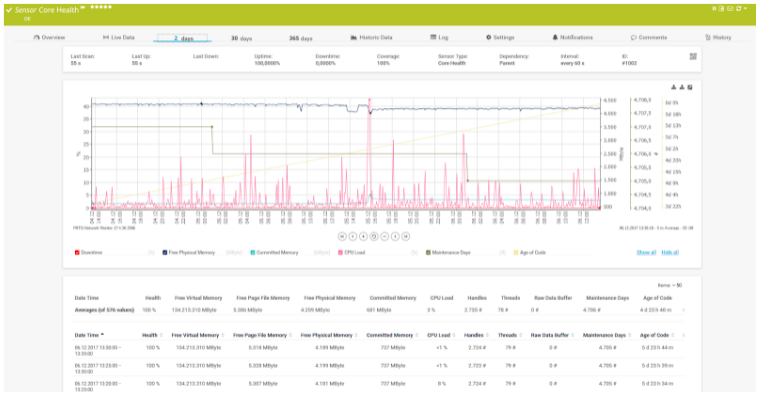Toggle the CPU Load legend checkbox
Screen dimensions: 762x397
341,253
